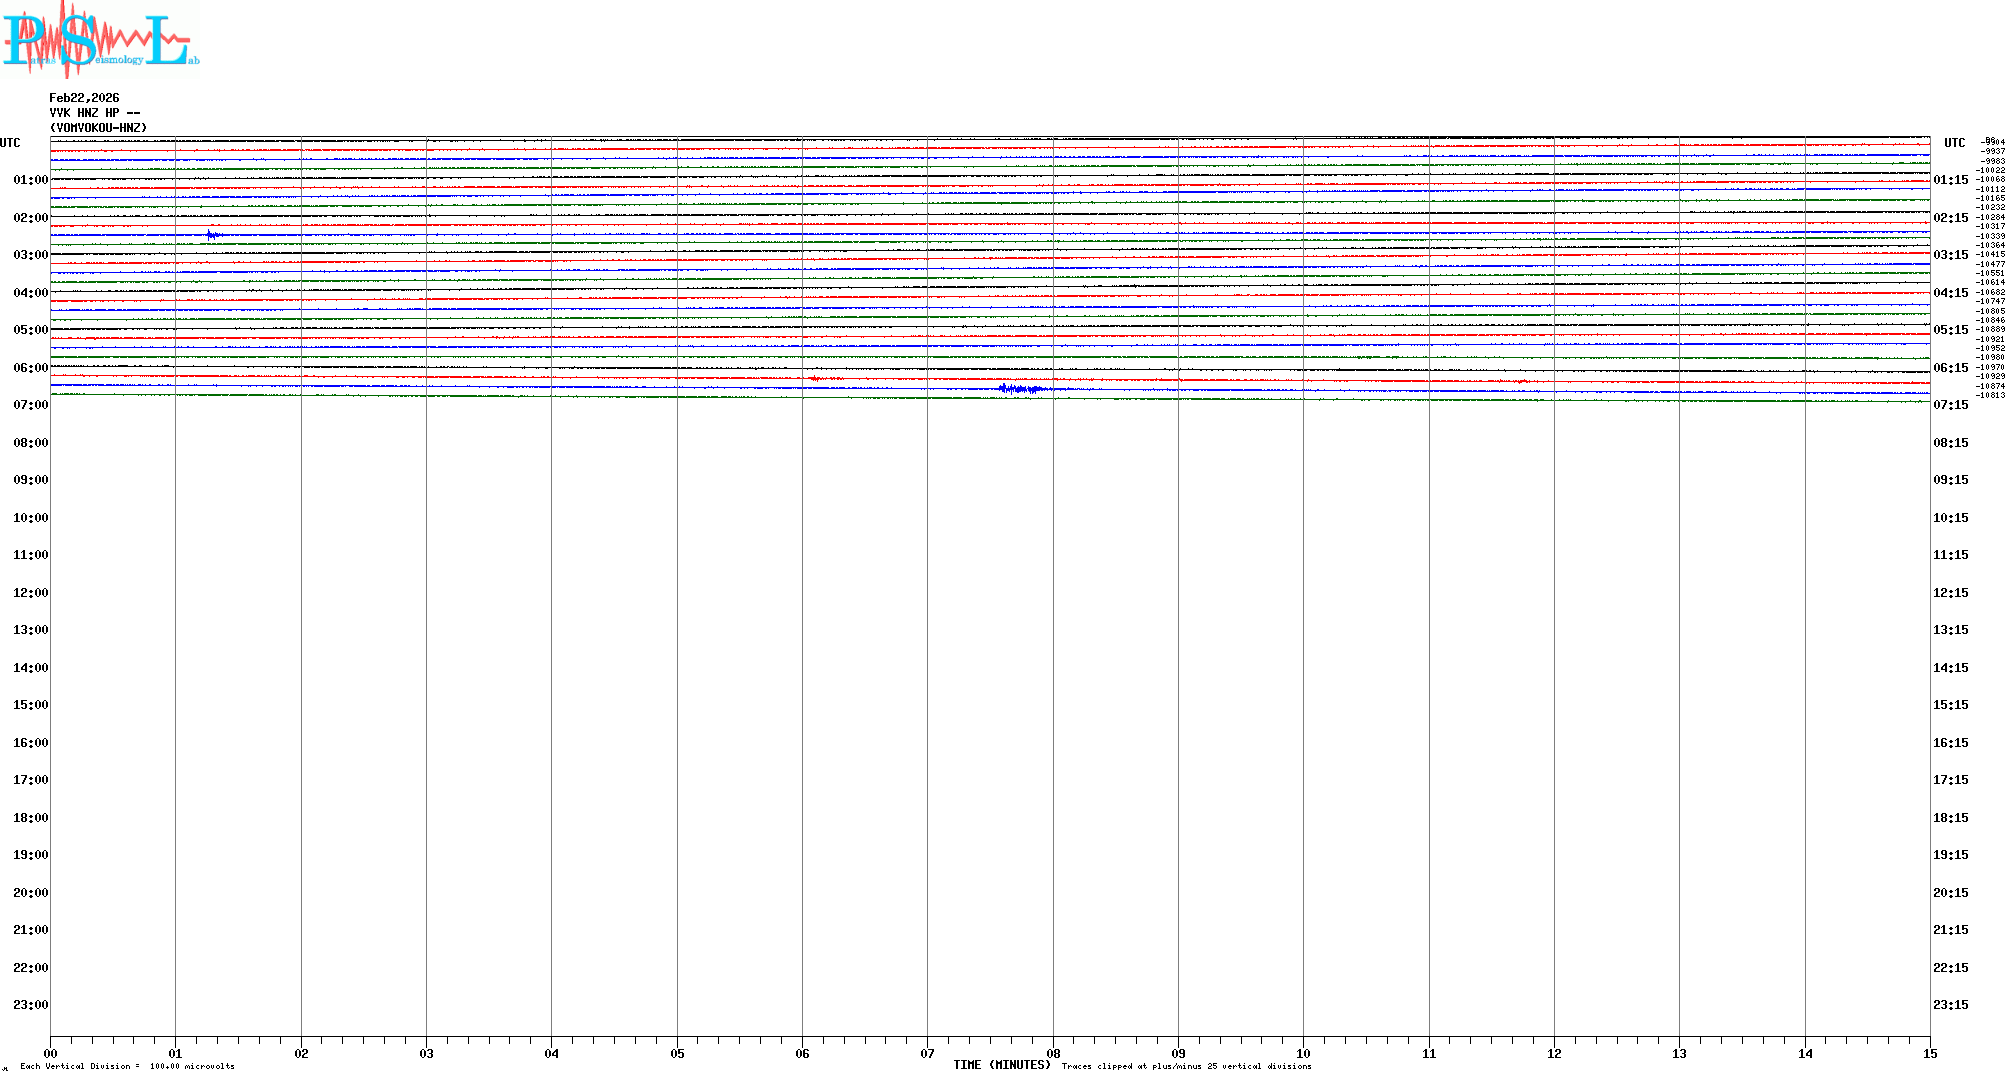
Task: Click the 05 minute tick label on bottom axis
Action: tap(677, 1053)
